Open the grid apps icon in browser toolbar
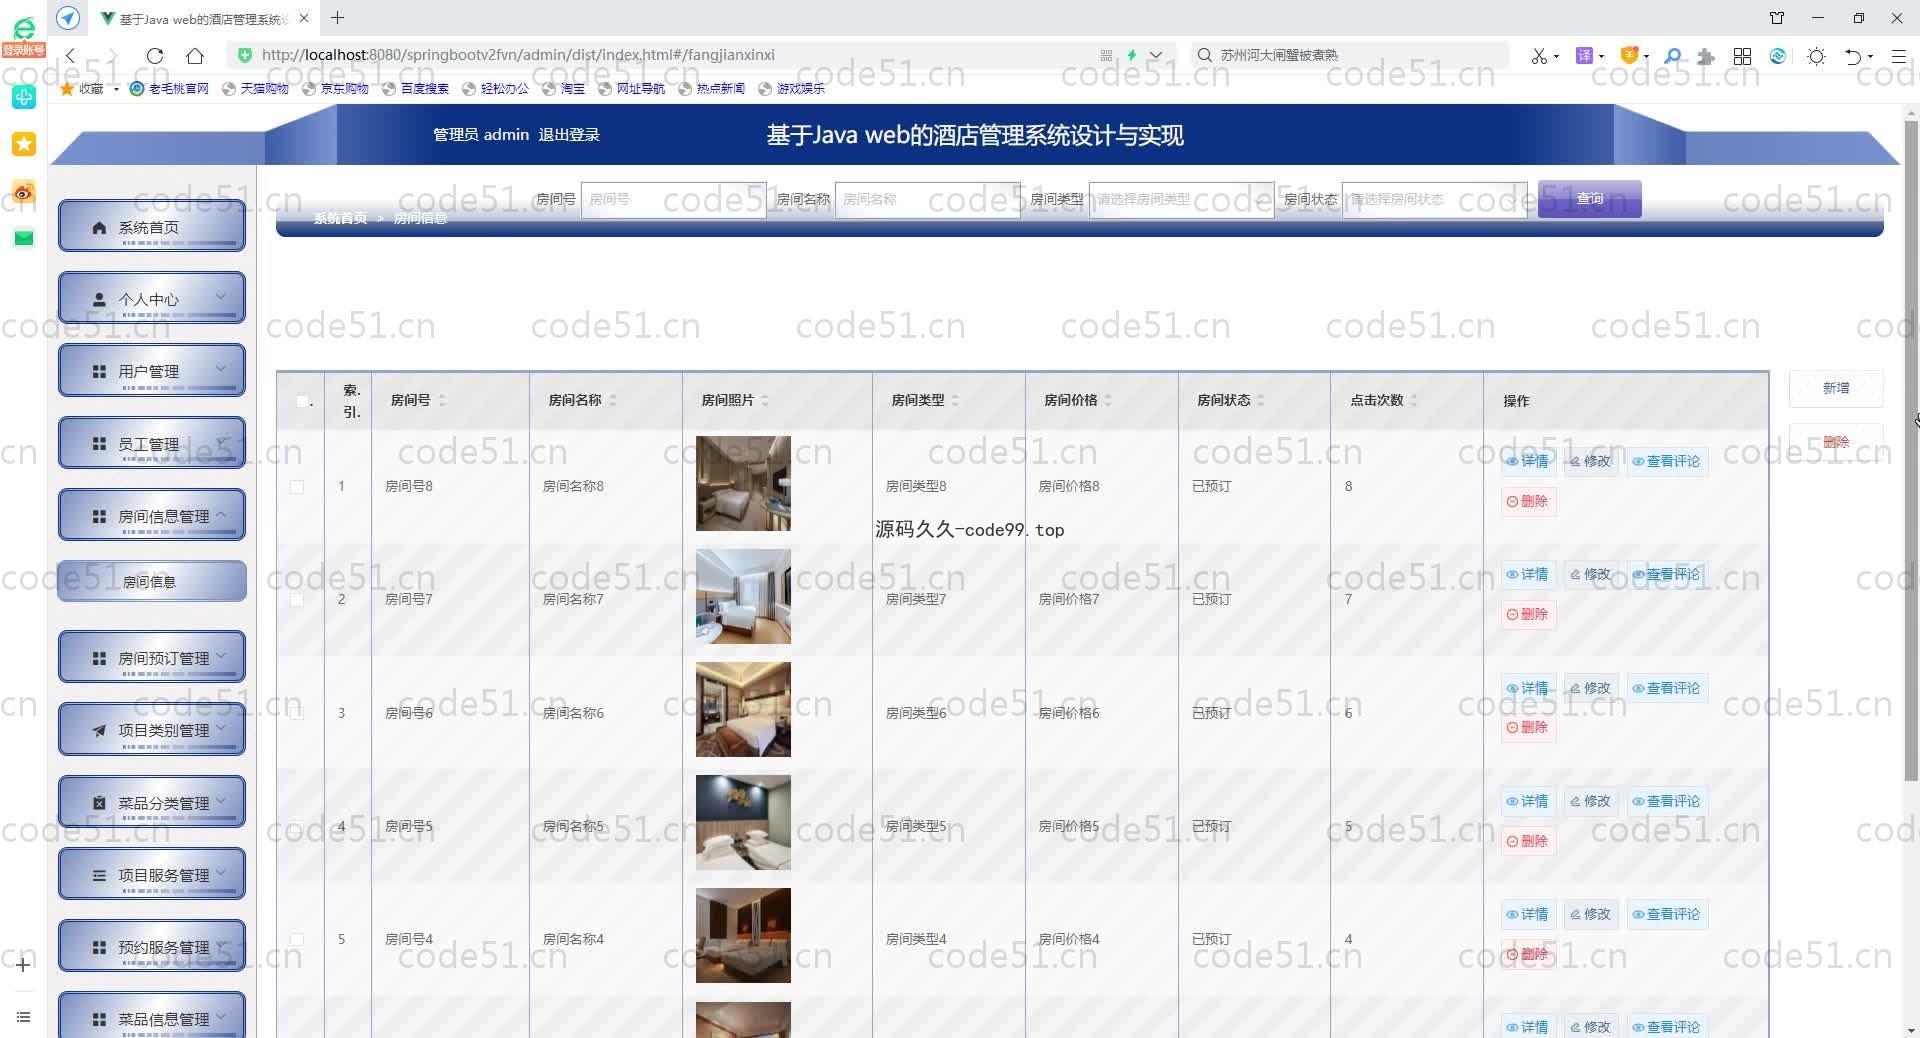This screenshot has width=1920, height=1038. tap(1742, 56)
